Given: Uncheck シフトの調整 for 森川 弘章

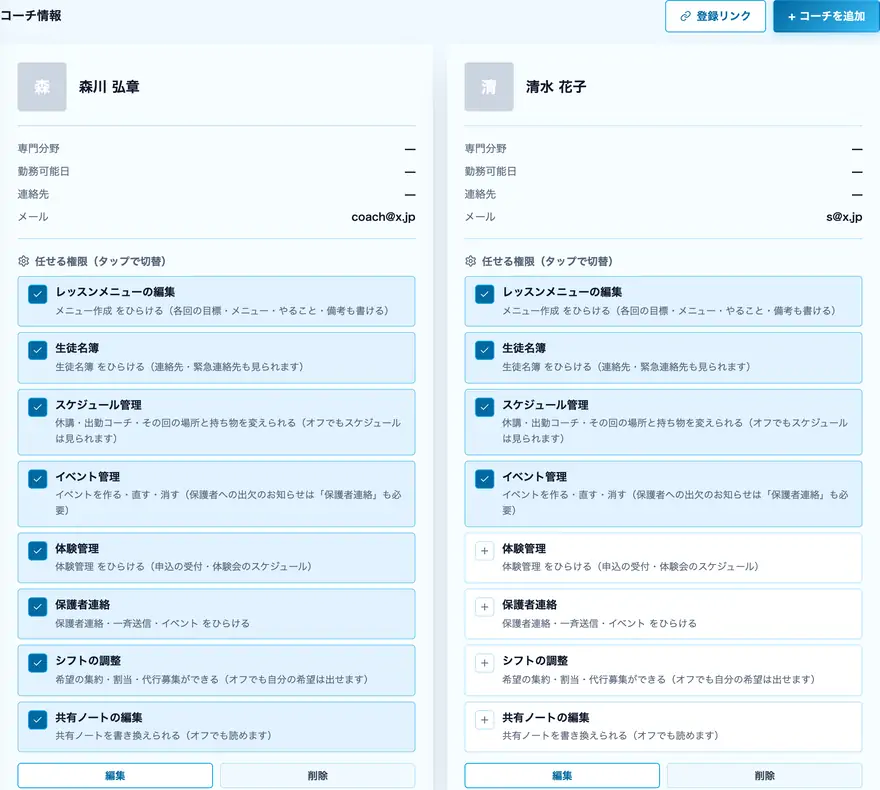Looking at the screenshot, I should click(38, 663).
